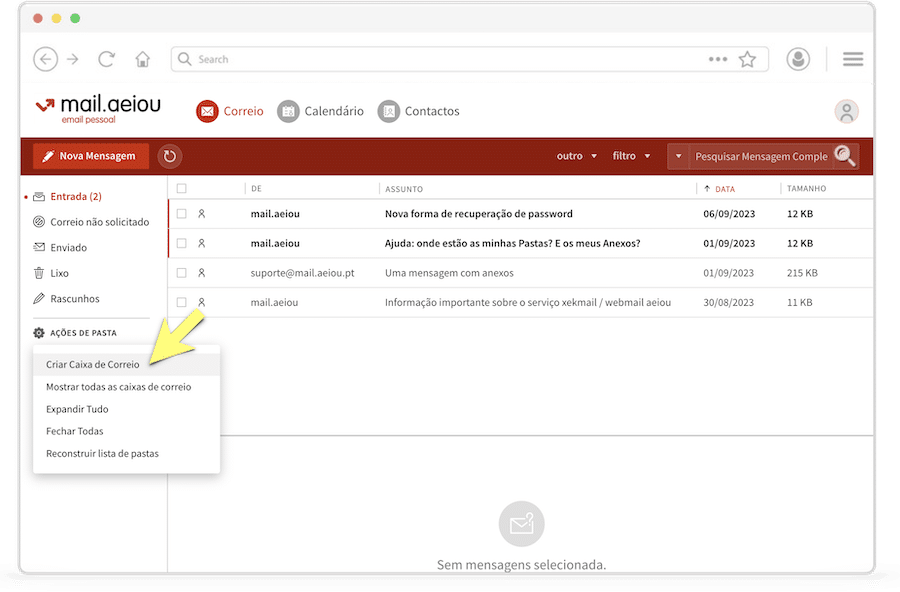Click the browser home icon
Image resolution: width=900 pixels, height=592 pixels.
click(143, 59)
